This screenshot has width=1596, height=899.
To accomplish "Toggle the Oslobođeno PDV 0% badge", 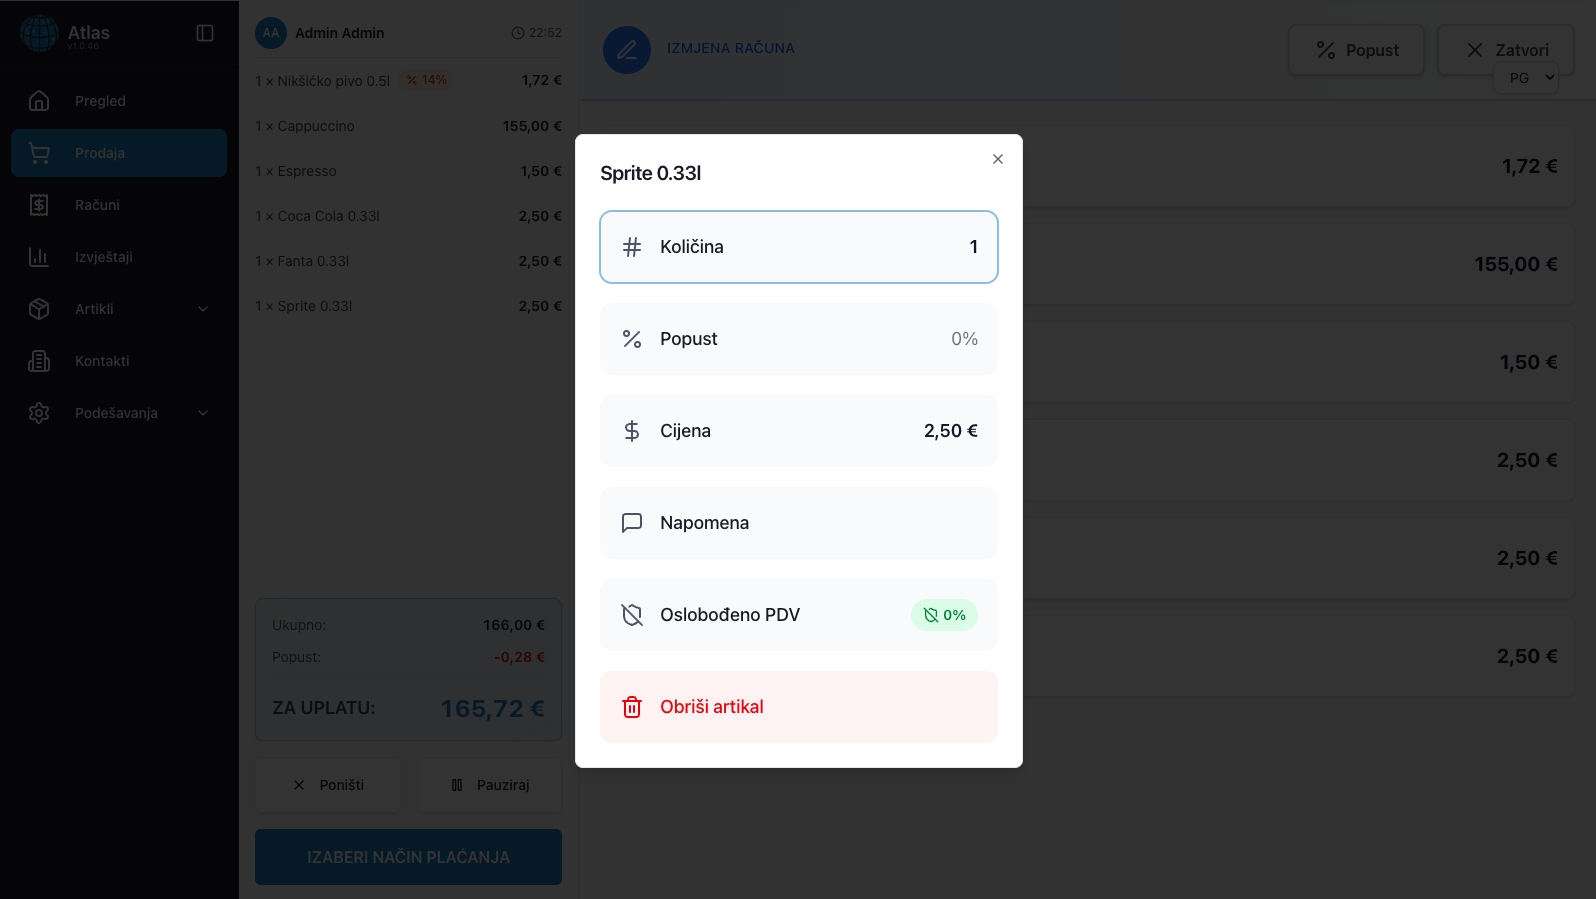I will point(943,615).
